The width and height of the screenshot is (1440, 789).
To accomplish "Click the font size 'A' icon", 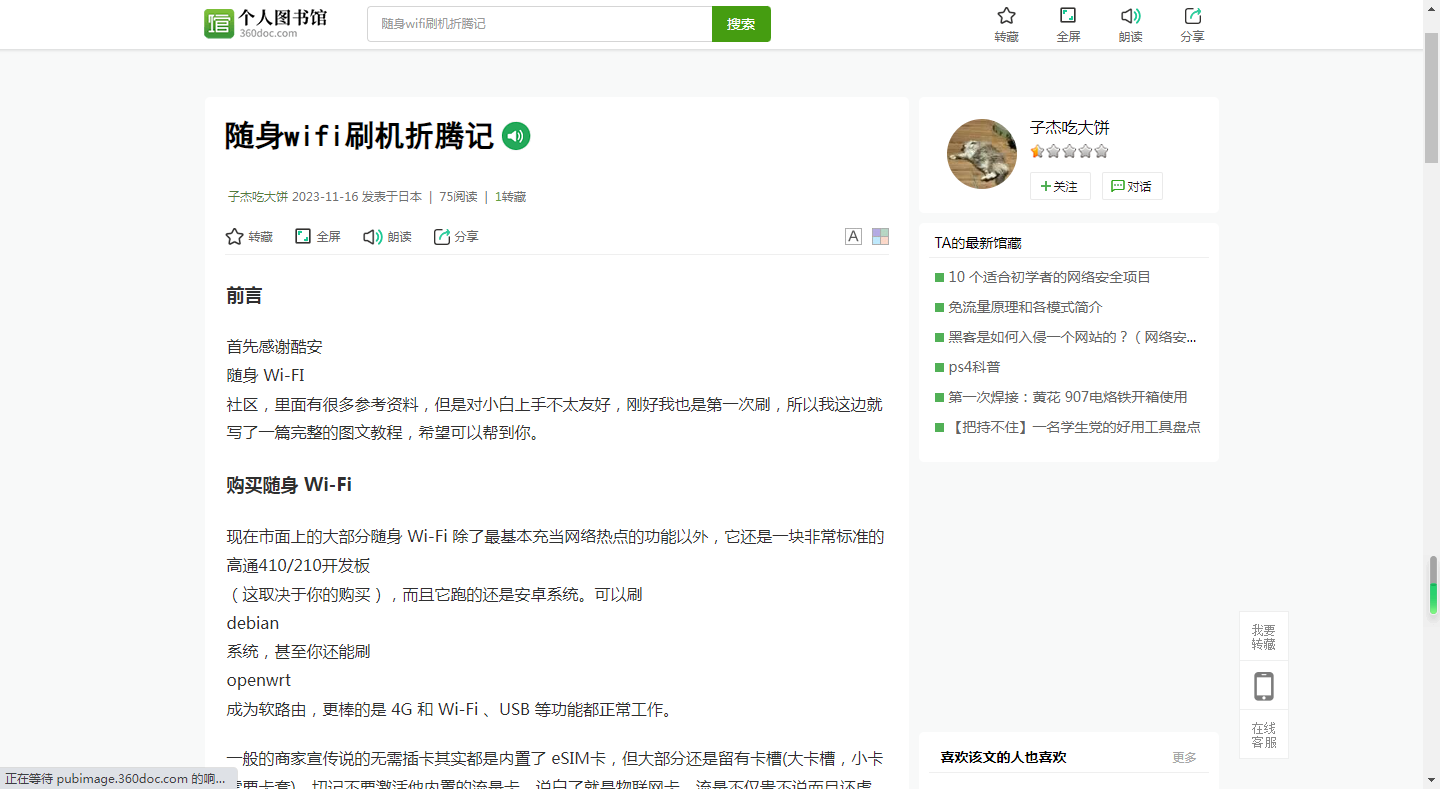I will coord(853,237).
